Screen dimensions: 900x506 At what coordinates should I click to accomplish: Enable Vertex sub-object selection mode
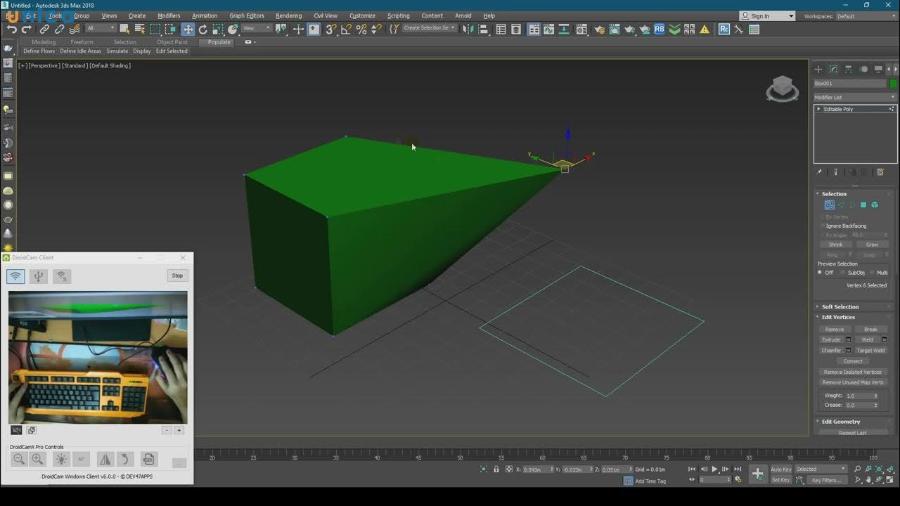point(829,205)
